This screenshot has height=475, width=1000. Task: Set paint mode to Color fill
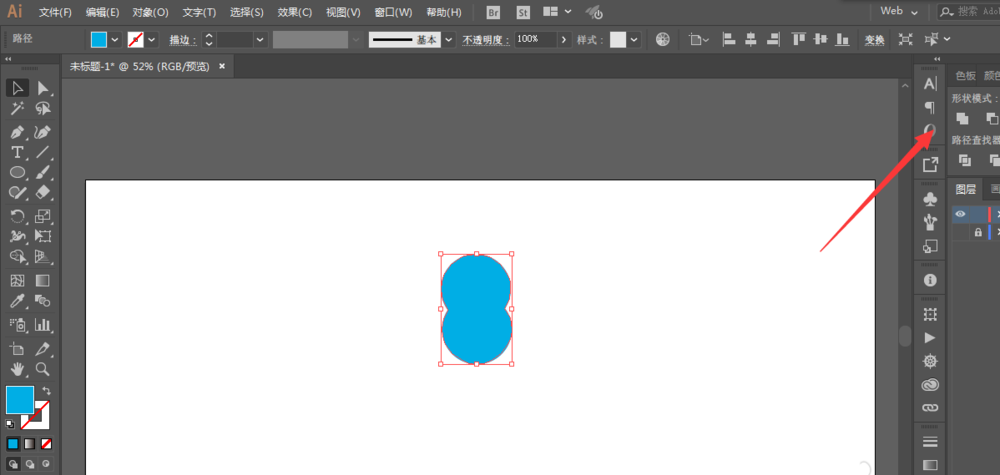coord(13,444)
